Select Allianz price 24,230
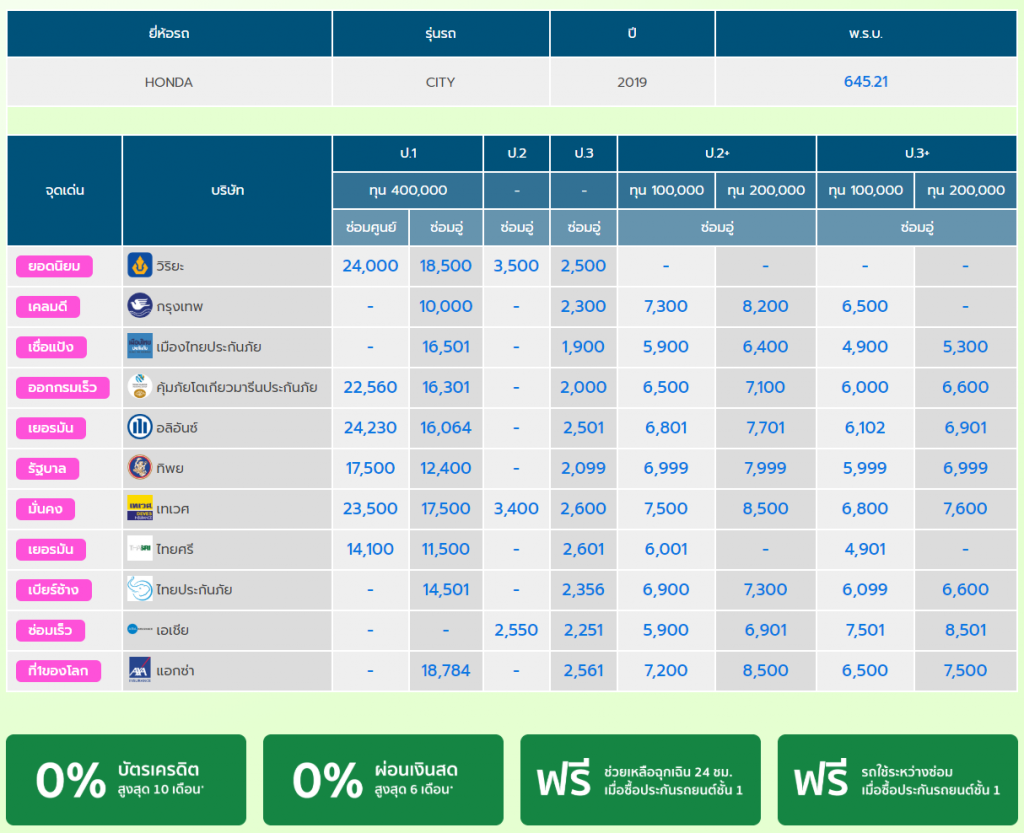Viewport: 1024px width, 833px height. 370,428
